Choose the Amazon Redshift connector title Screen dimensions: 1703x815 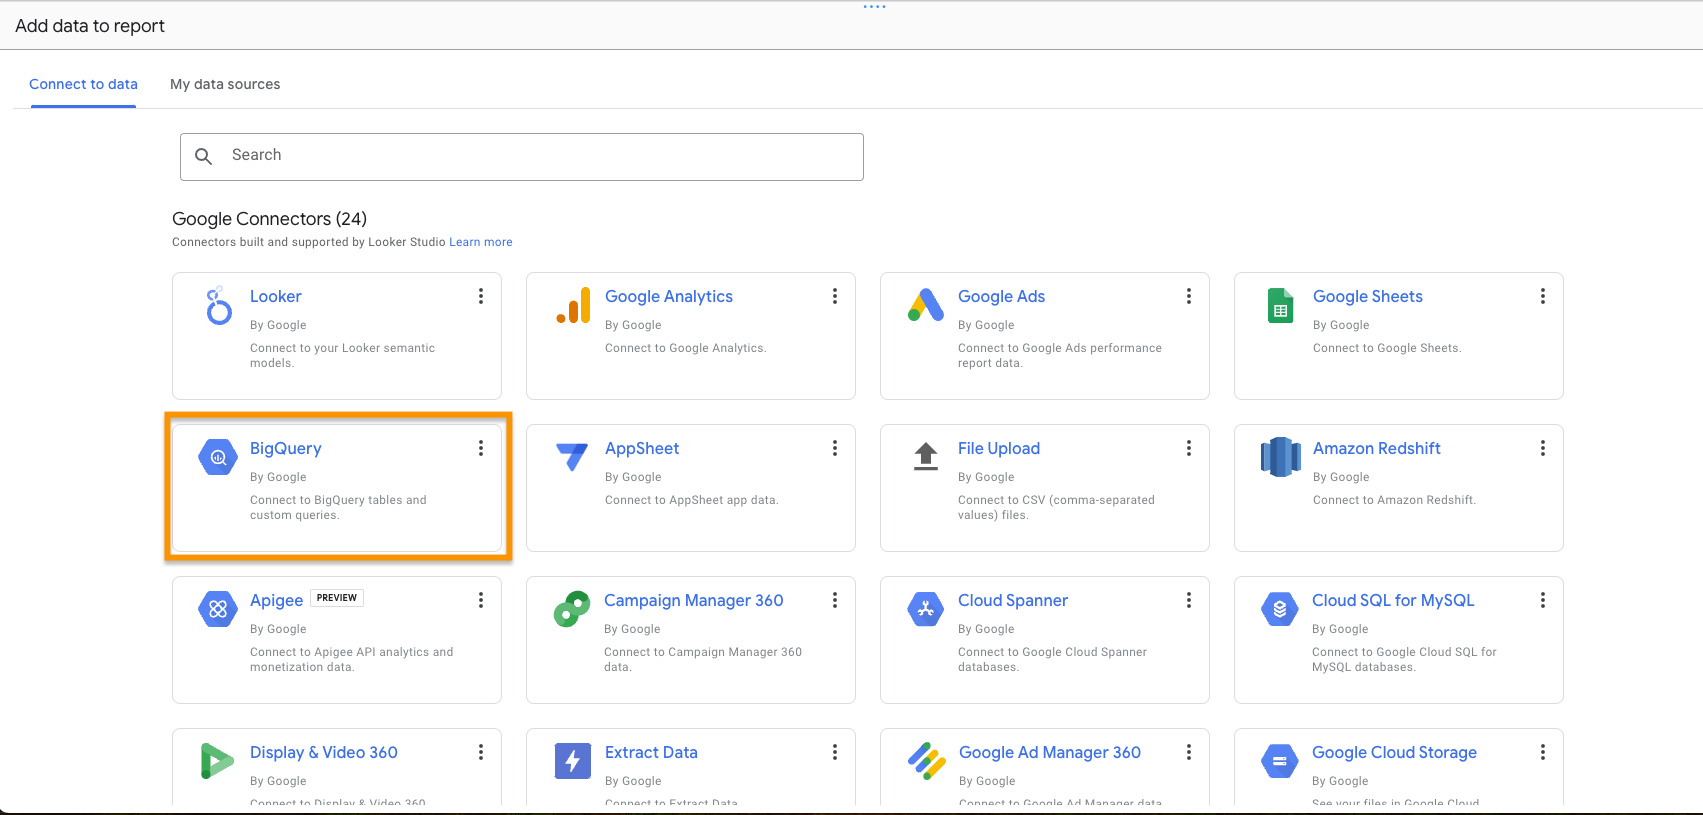[1377, 448]
